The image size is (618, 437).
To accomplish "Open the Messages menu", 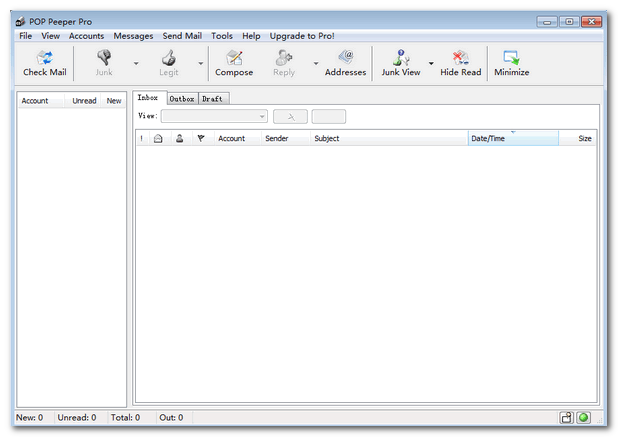I will (133, 36).
